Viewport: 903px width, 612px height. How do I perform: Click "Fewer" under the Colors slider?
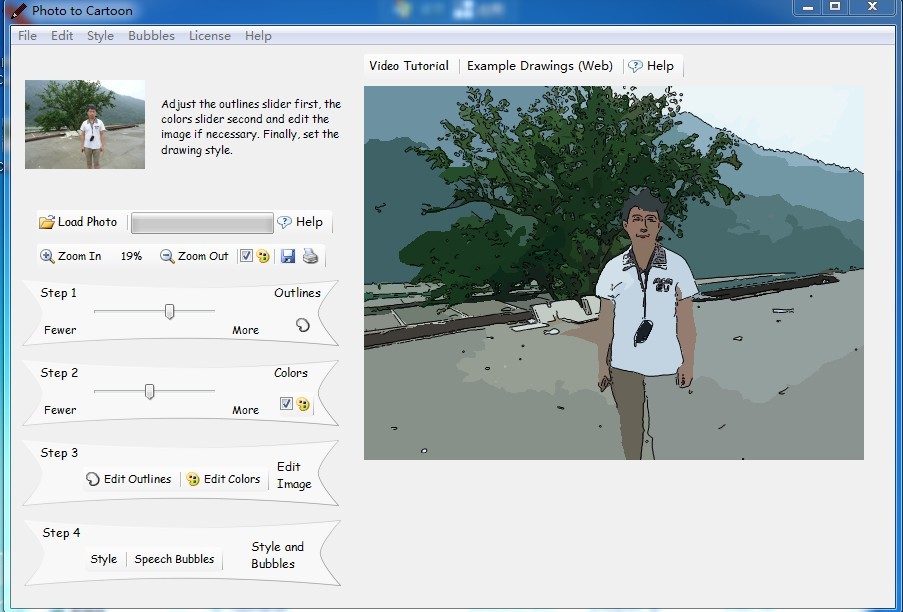coord(60,410)
